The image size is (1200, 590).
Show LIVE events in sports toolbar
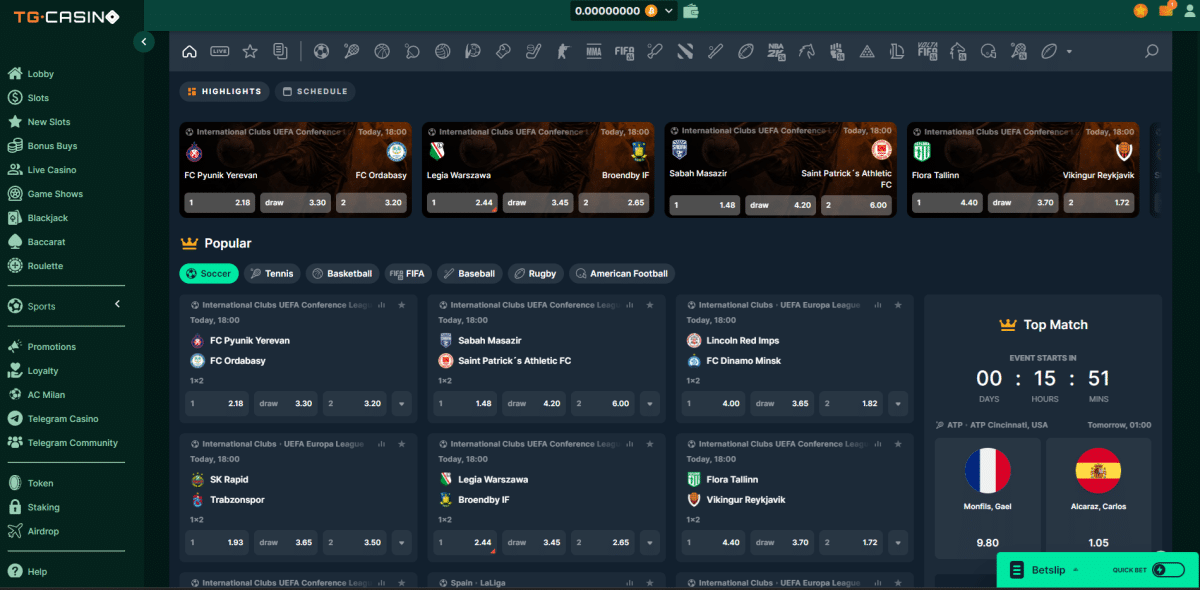pos(220,51)
